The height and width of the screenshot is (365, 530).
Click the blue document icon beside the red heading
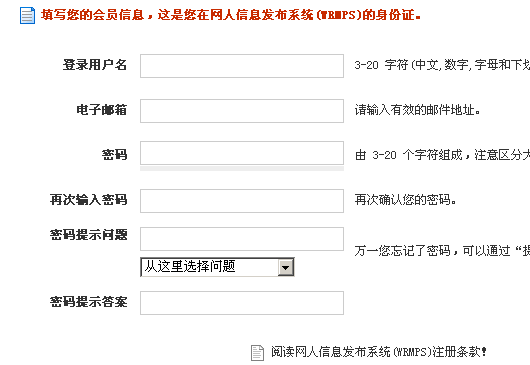click(x=27, y=16)
